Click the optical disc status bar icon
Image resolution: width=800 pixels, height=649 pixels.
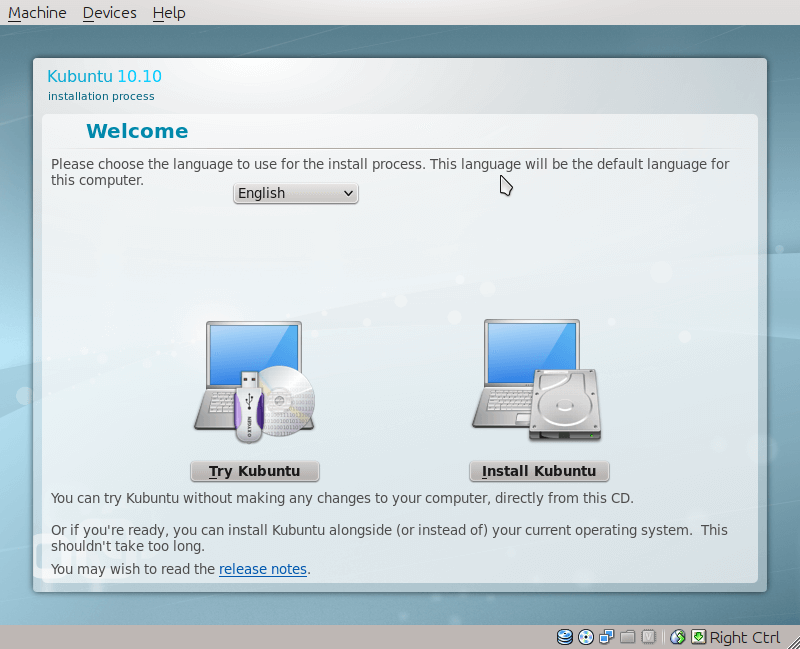tap(586, 637)
